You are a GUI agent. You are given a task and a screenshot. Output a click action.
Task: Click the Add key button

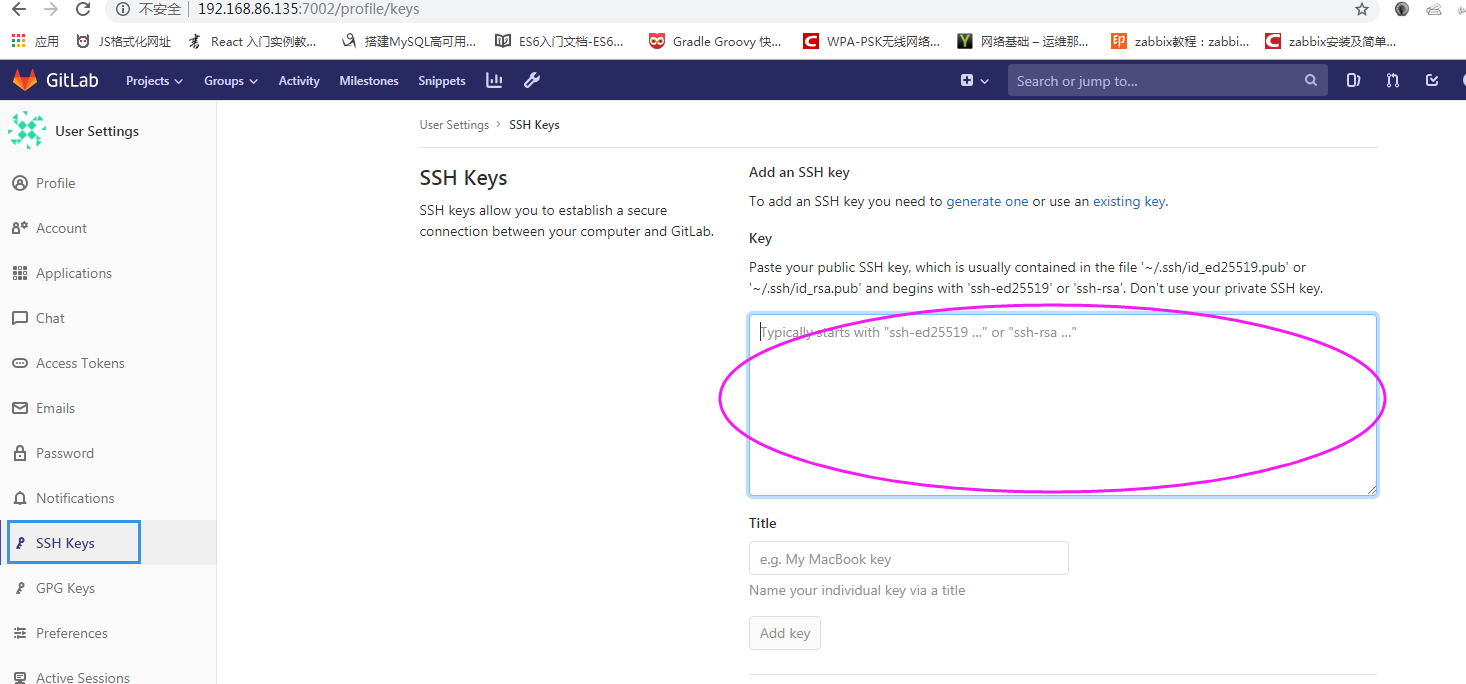(x=784, y=632)
